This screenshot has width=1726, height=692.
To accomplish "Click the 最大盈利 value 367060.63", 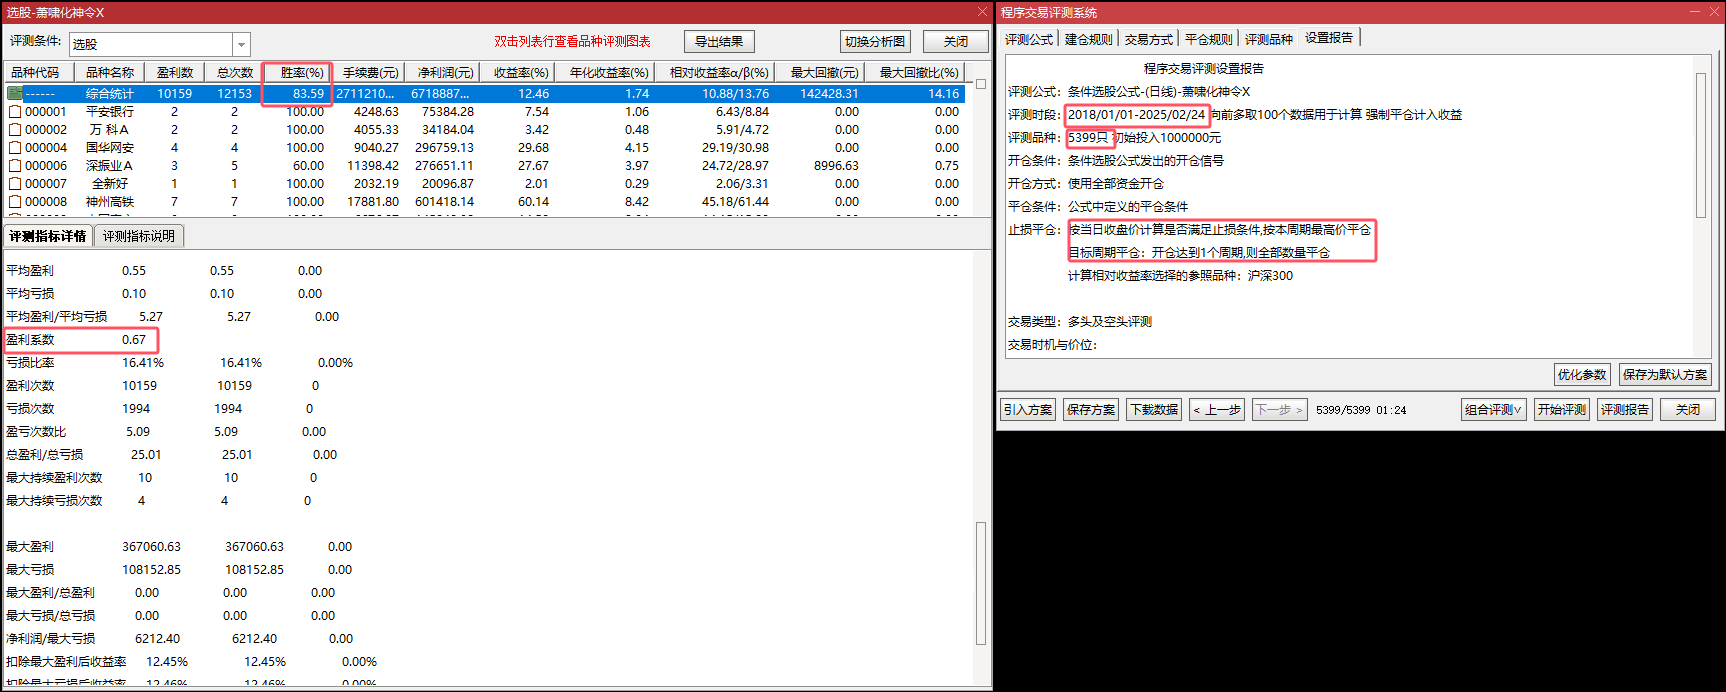I will (x=152, y=547).
